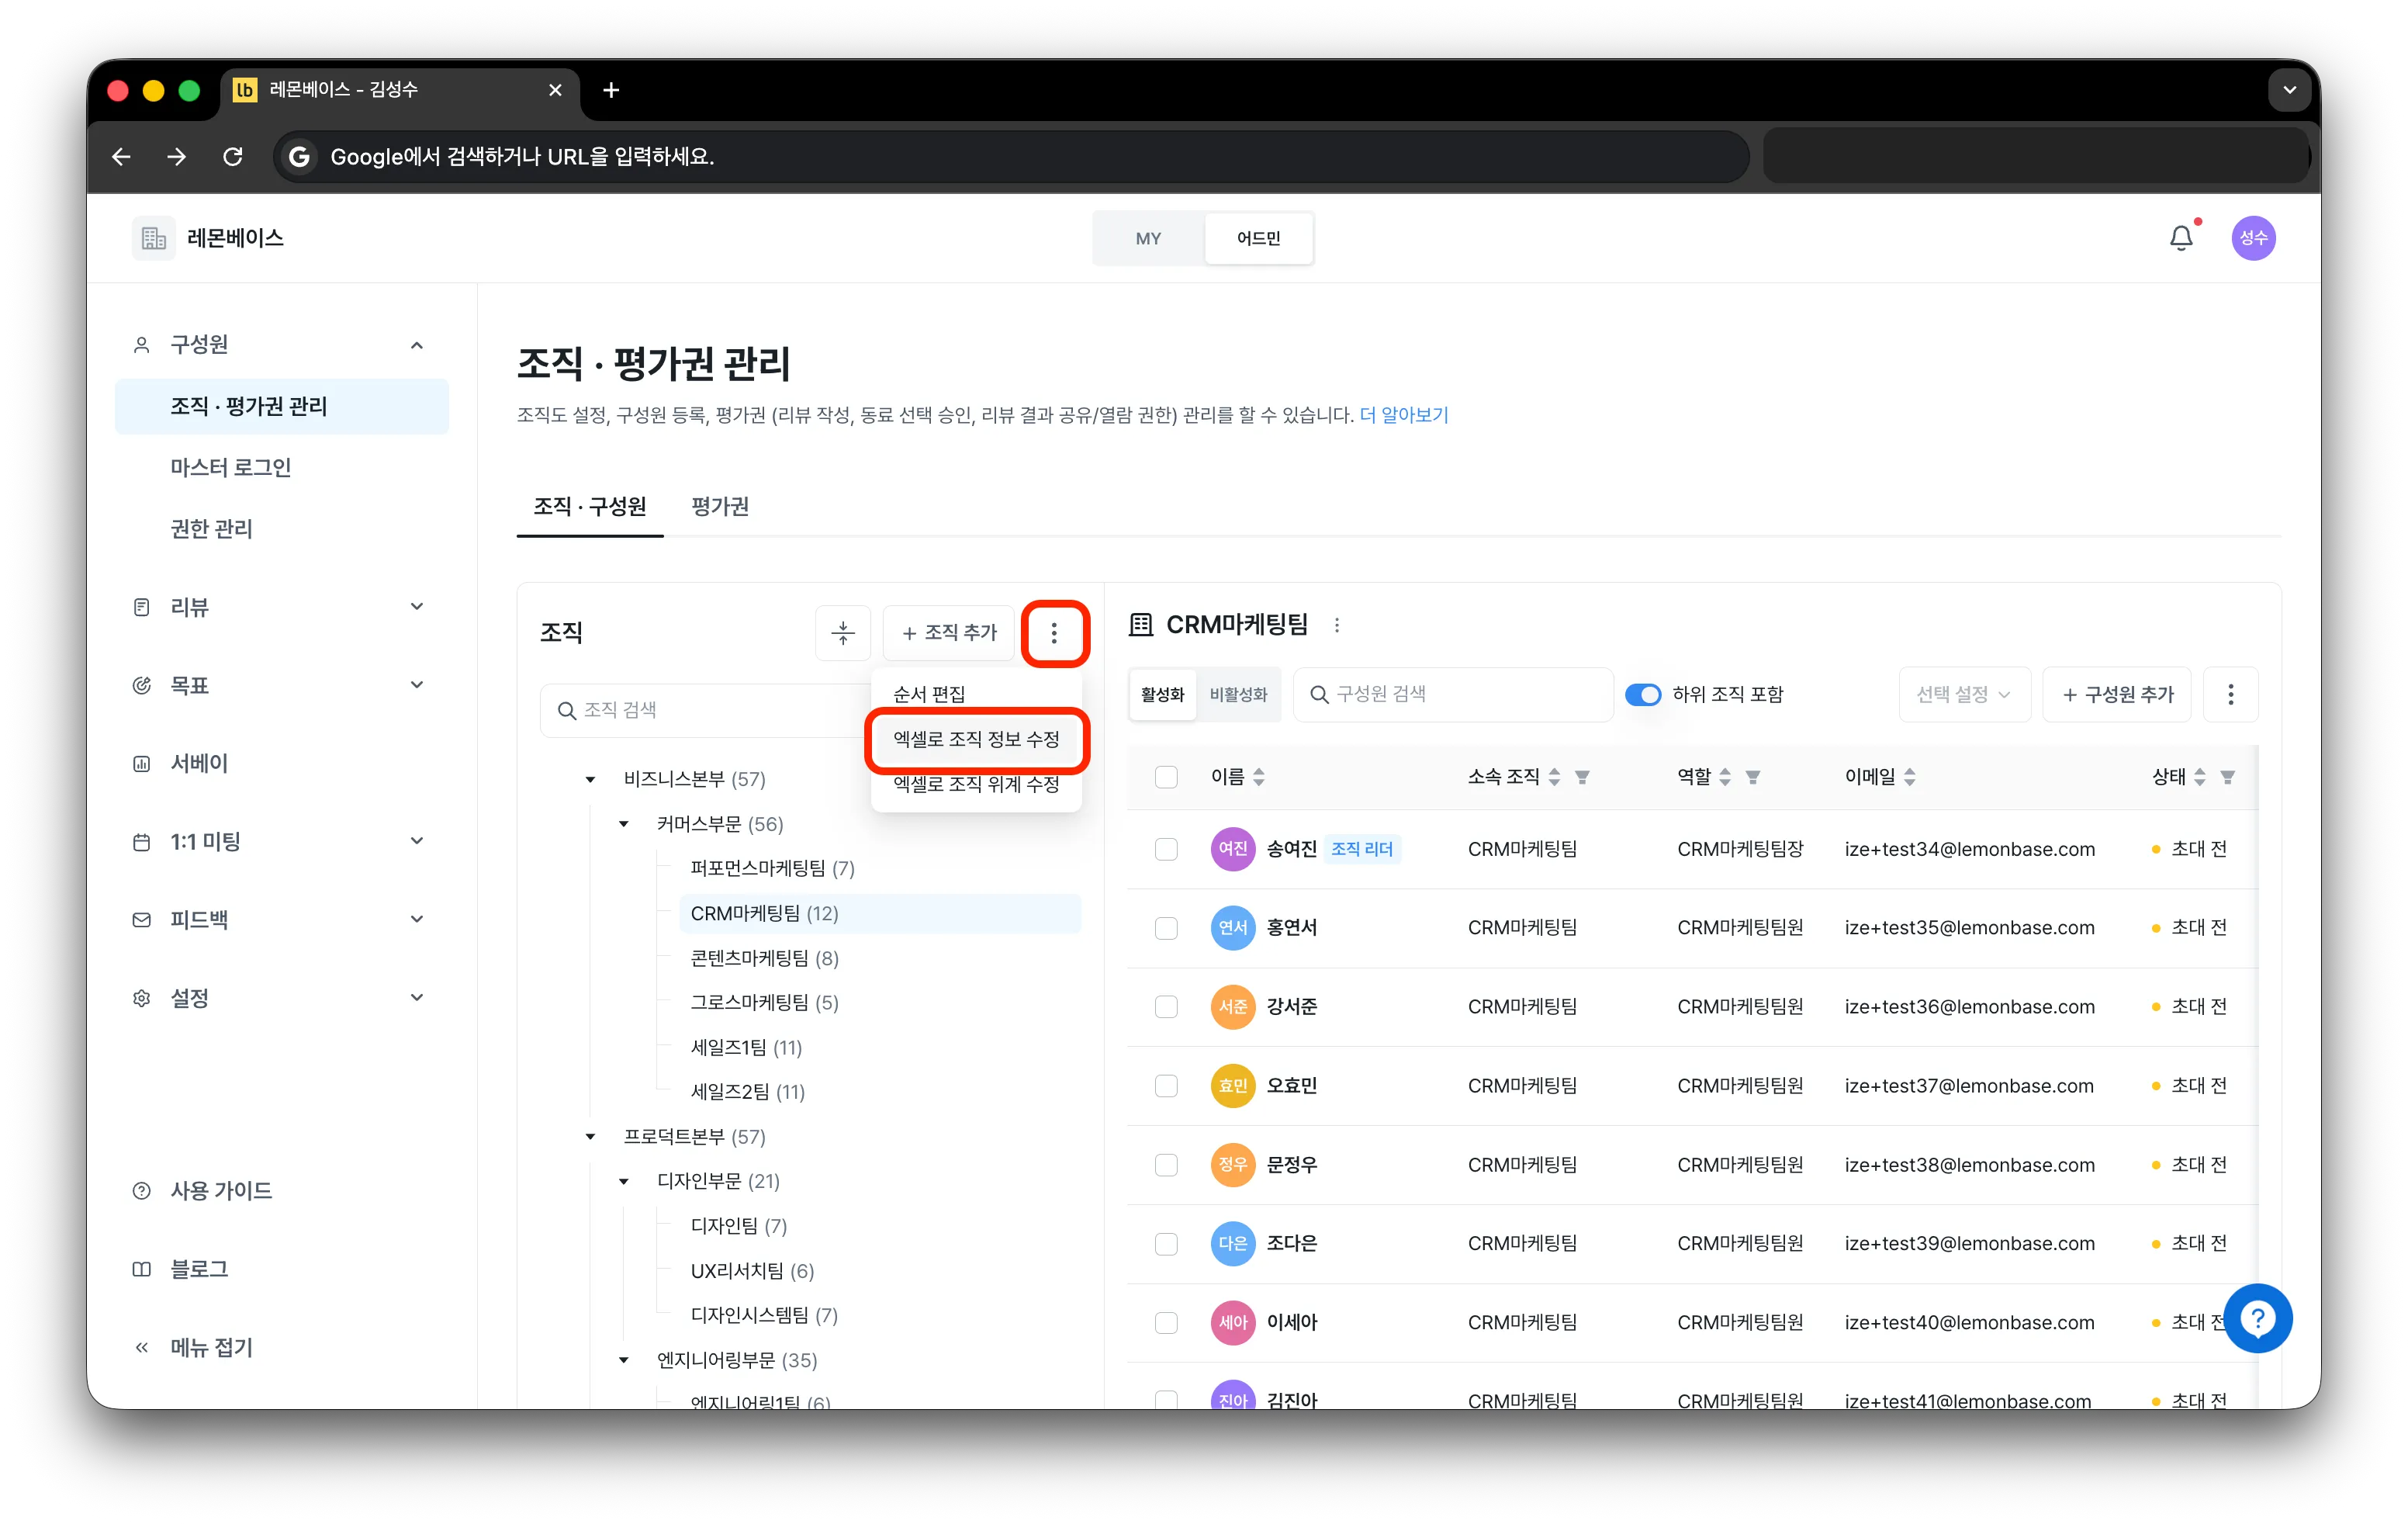Expand the 피드백 sidebar section
This screenshot has width=2408, height=1524.
(x=417, y=919)
